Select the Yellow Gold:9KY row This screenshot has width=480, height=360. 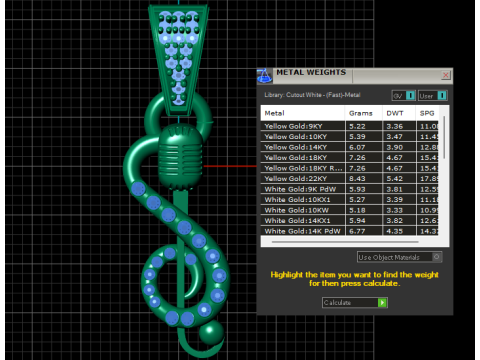(349, 126)
